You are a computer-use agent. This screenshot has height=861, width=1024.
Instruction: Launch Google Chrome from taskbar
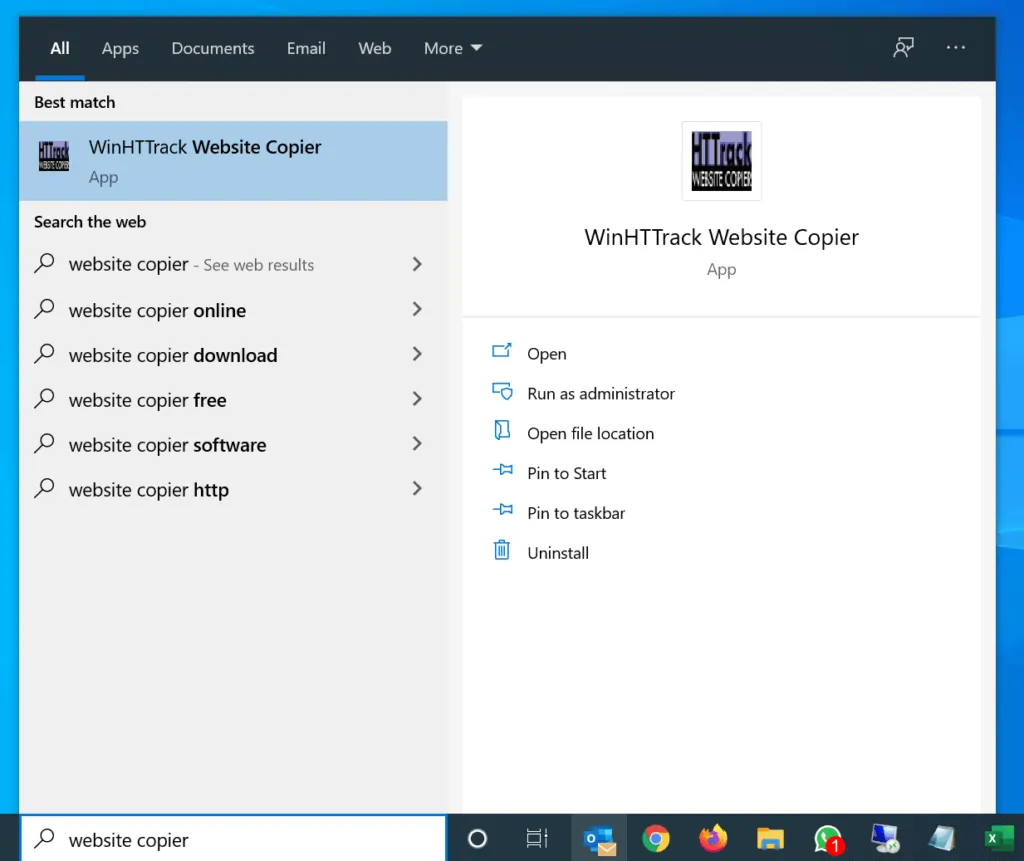coord(656,839)
